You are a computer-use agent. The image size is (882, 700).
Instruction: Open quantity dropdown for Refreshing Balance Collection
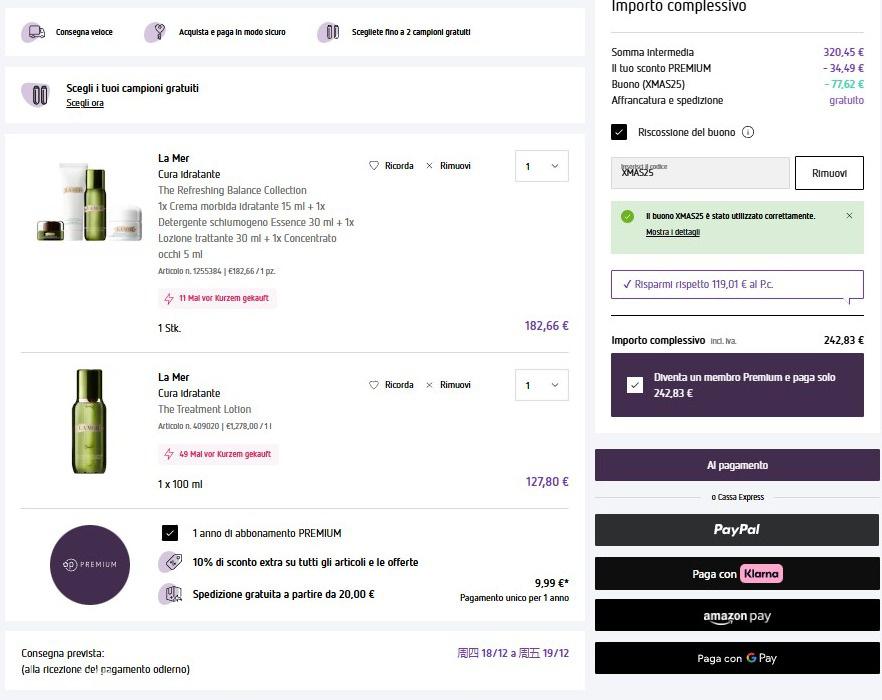pyautogui.click(x=541, y=166)
